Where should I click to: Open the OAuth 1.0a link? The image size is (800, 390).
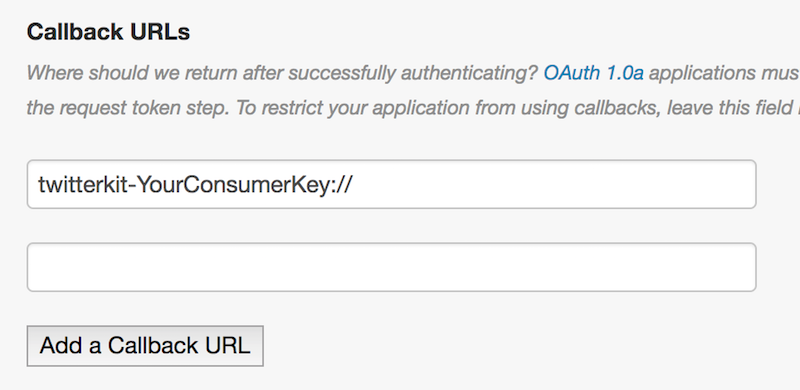[x=593, y=73]
